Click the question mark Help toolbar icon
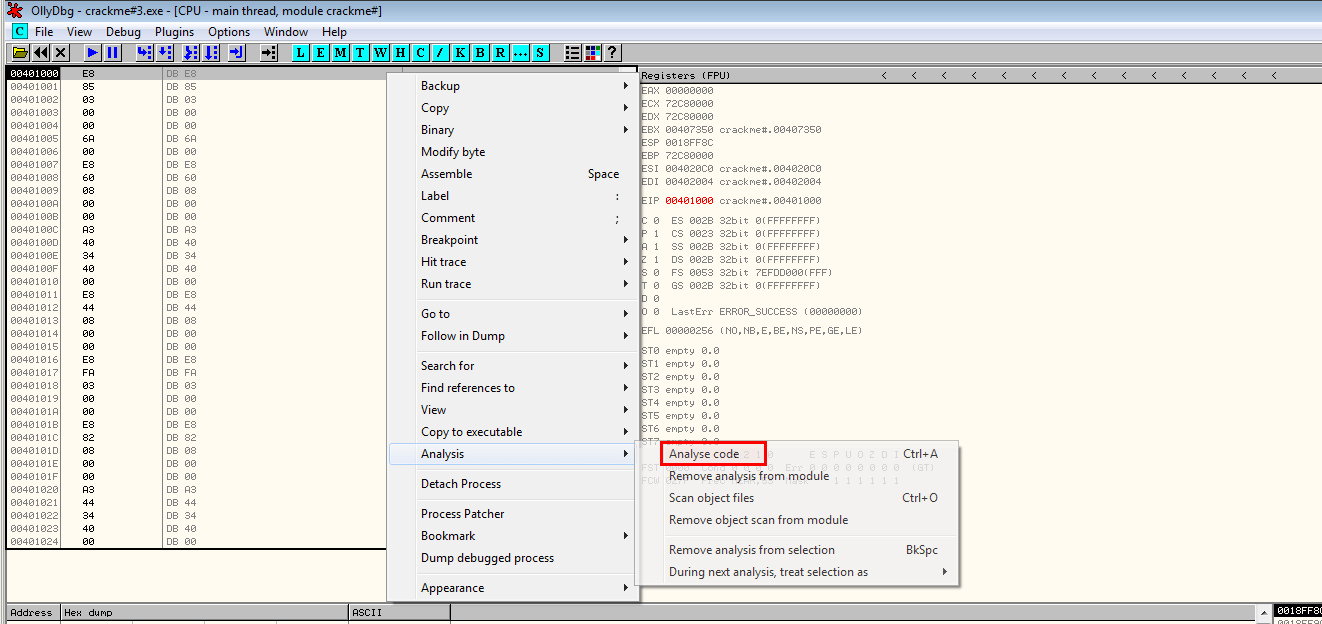The image size is (1322, 624). pyautogui.click(x=612, y=53)
